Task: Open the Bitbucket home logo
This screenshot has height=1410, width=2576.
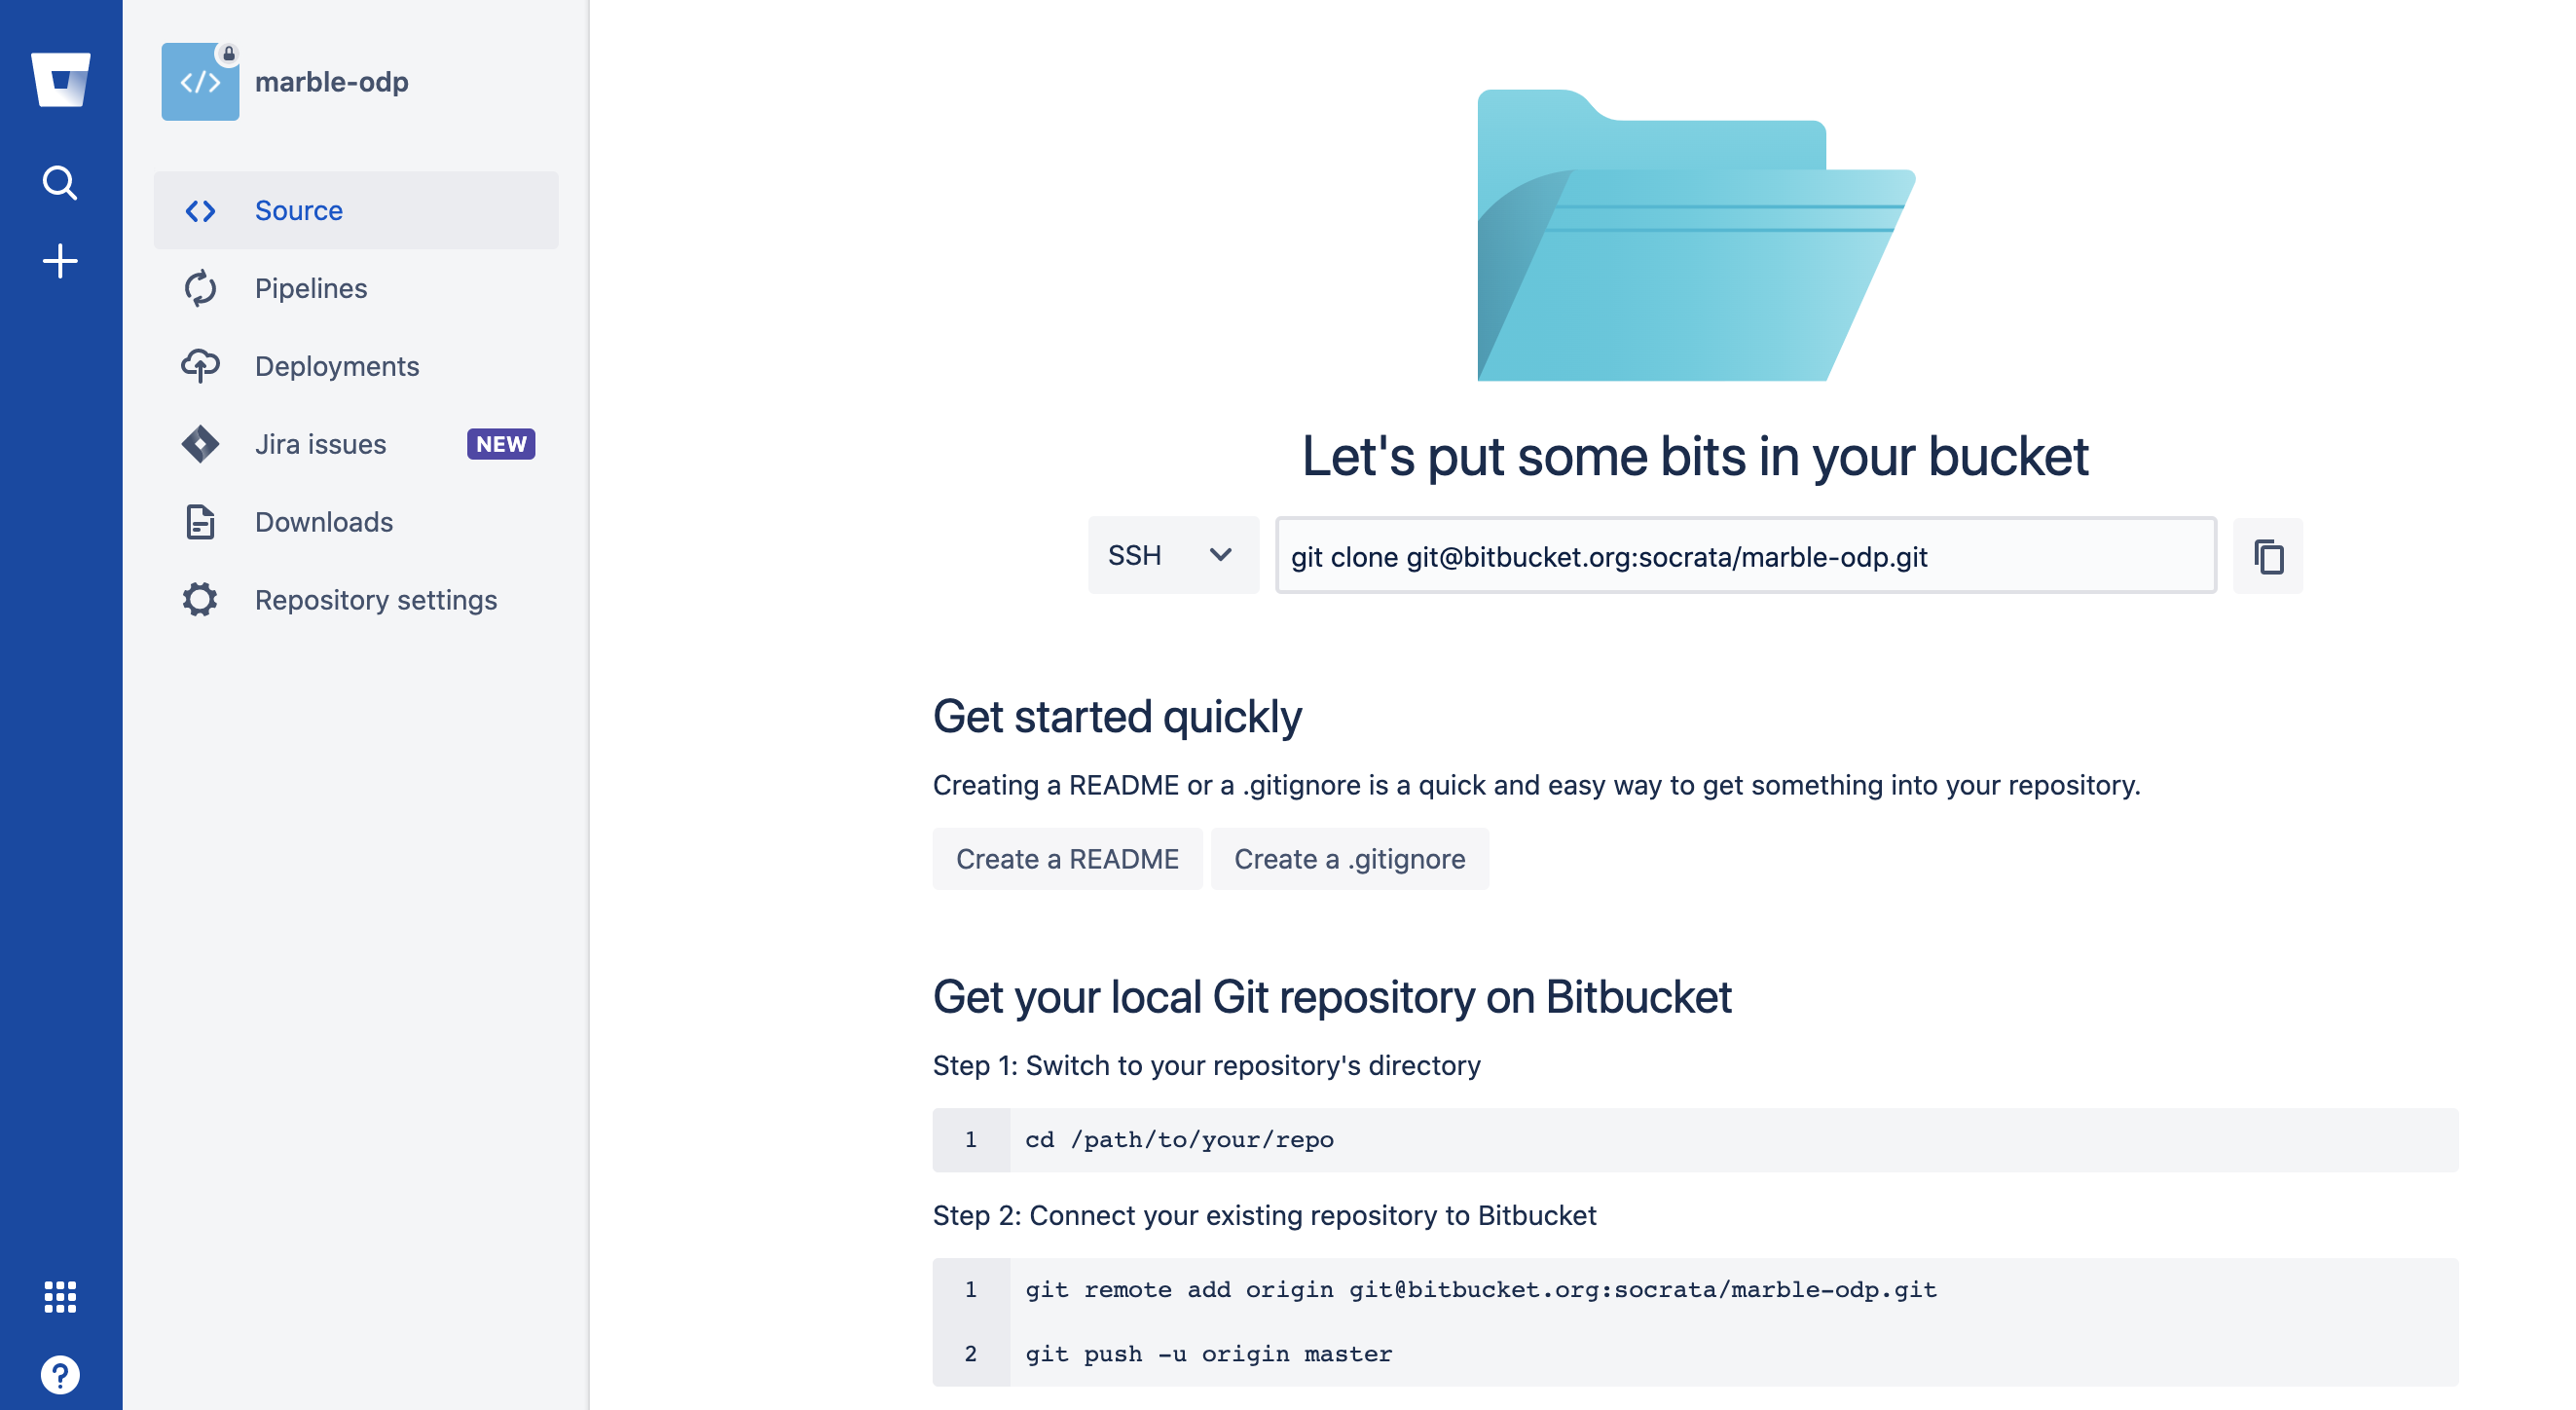Action: [x=60, y=79]
